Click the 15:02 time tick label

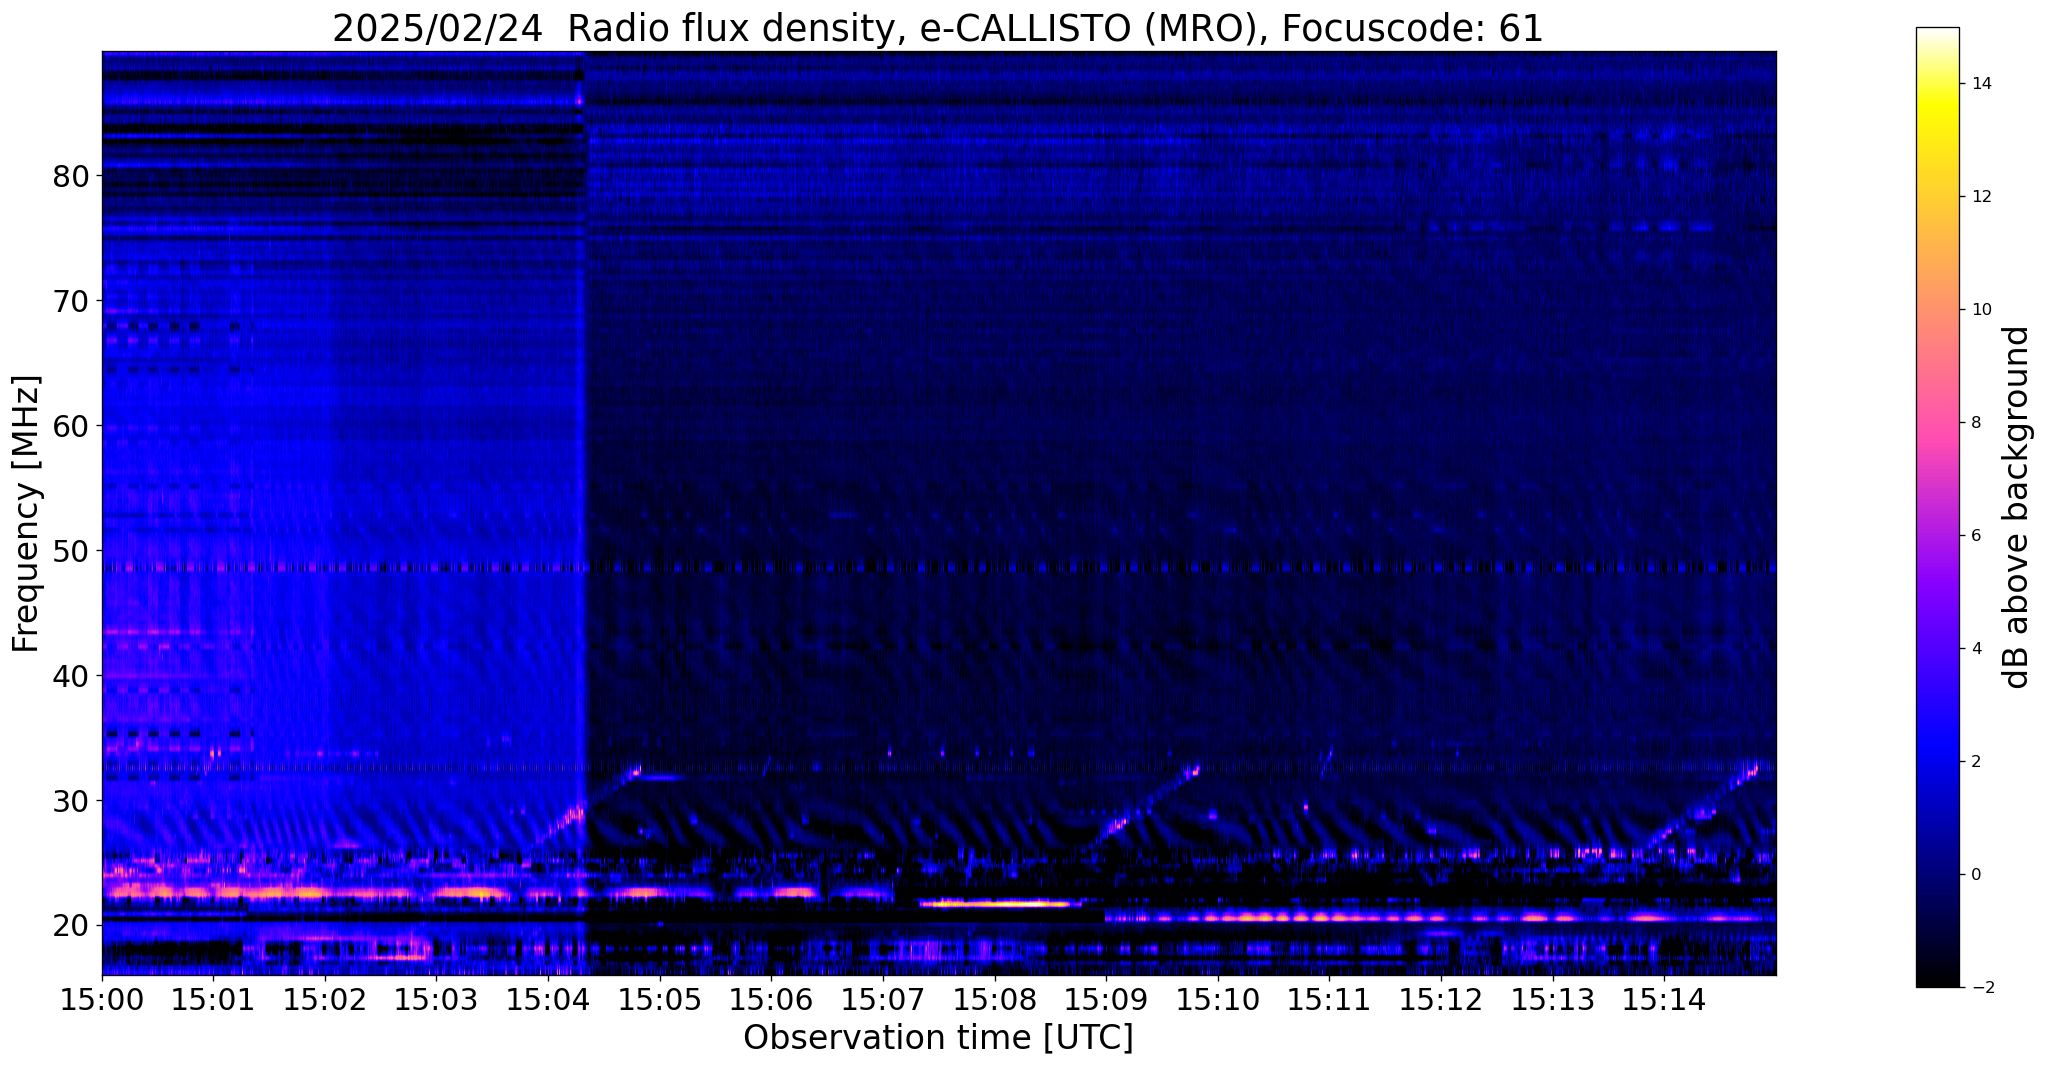[x=325, y=999]
